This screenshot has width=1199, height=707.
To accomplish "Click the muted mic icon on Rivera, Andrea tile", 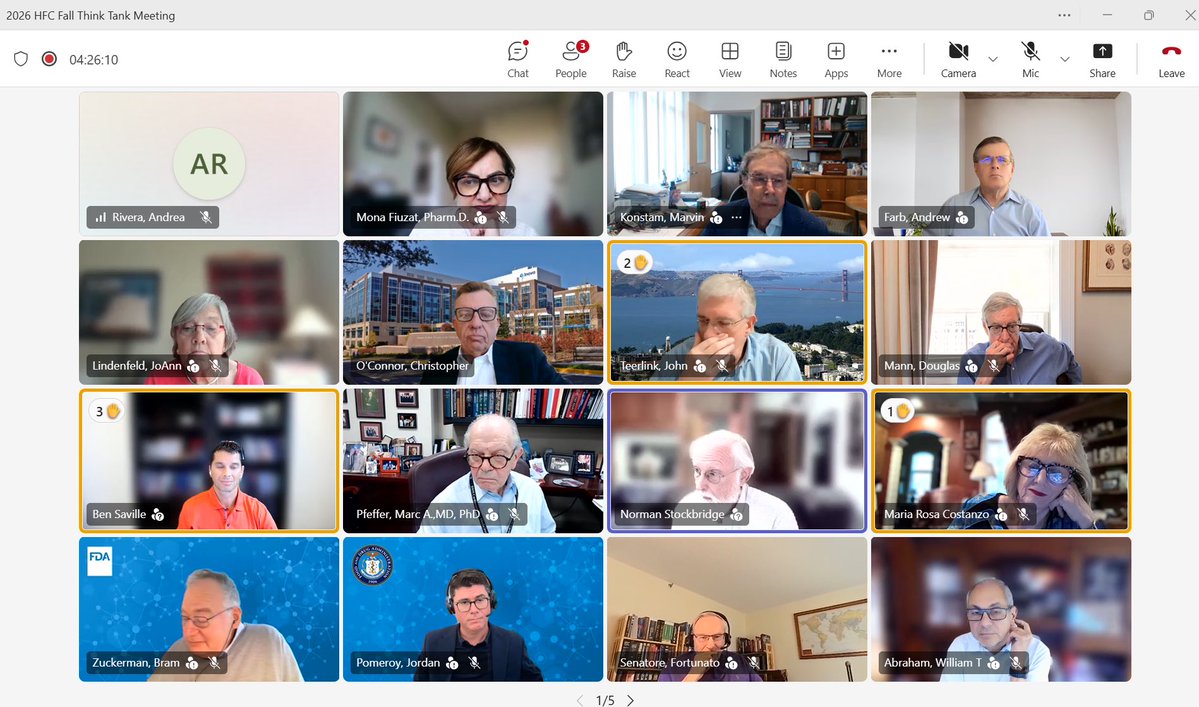I will point(206,217).
